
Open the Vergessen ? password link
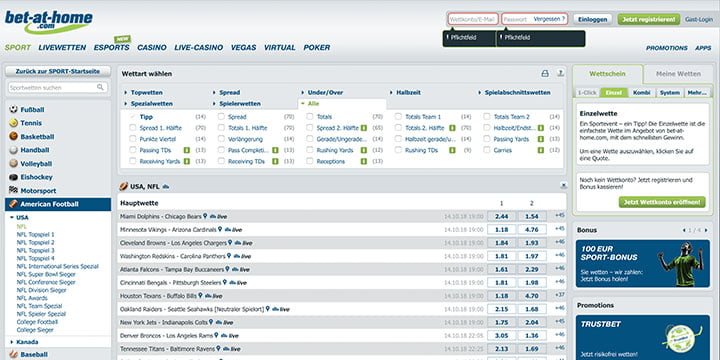tap(549, 19)
